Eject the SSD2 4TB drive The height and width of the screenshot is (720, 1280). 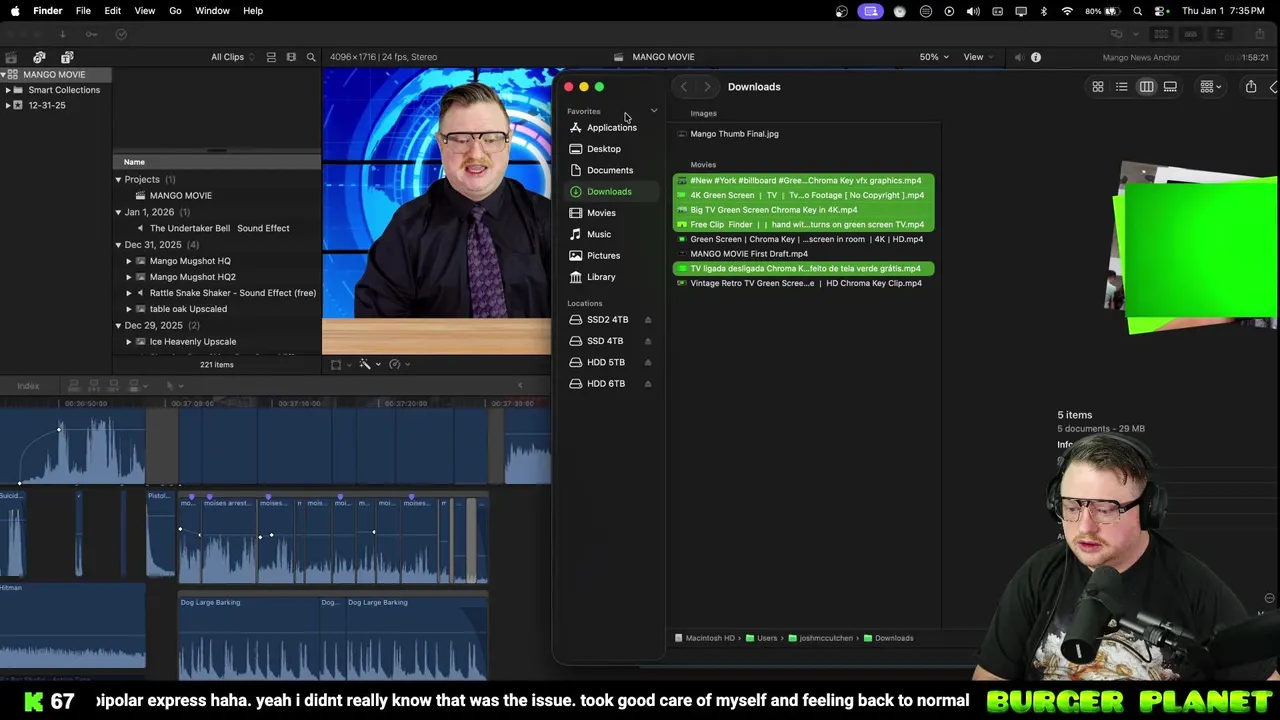(648, 320)
